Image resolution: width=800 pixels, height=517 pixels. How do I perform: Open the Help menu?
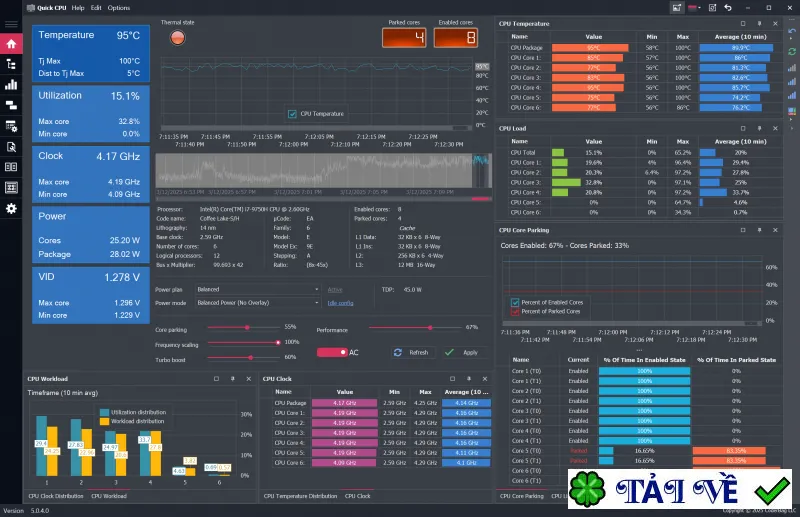coord(78,8)
